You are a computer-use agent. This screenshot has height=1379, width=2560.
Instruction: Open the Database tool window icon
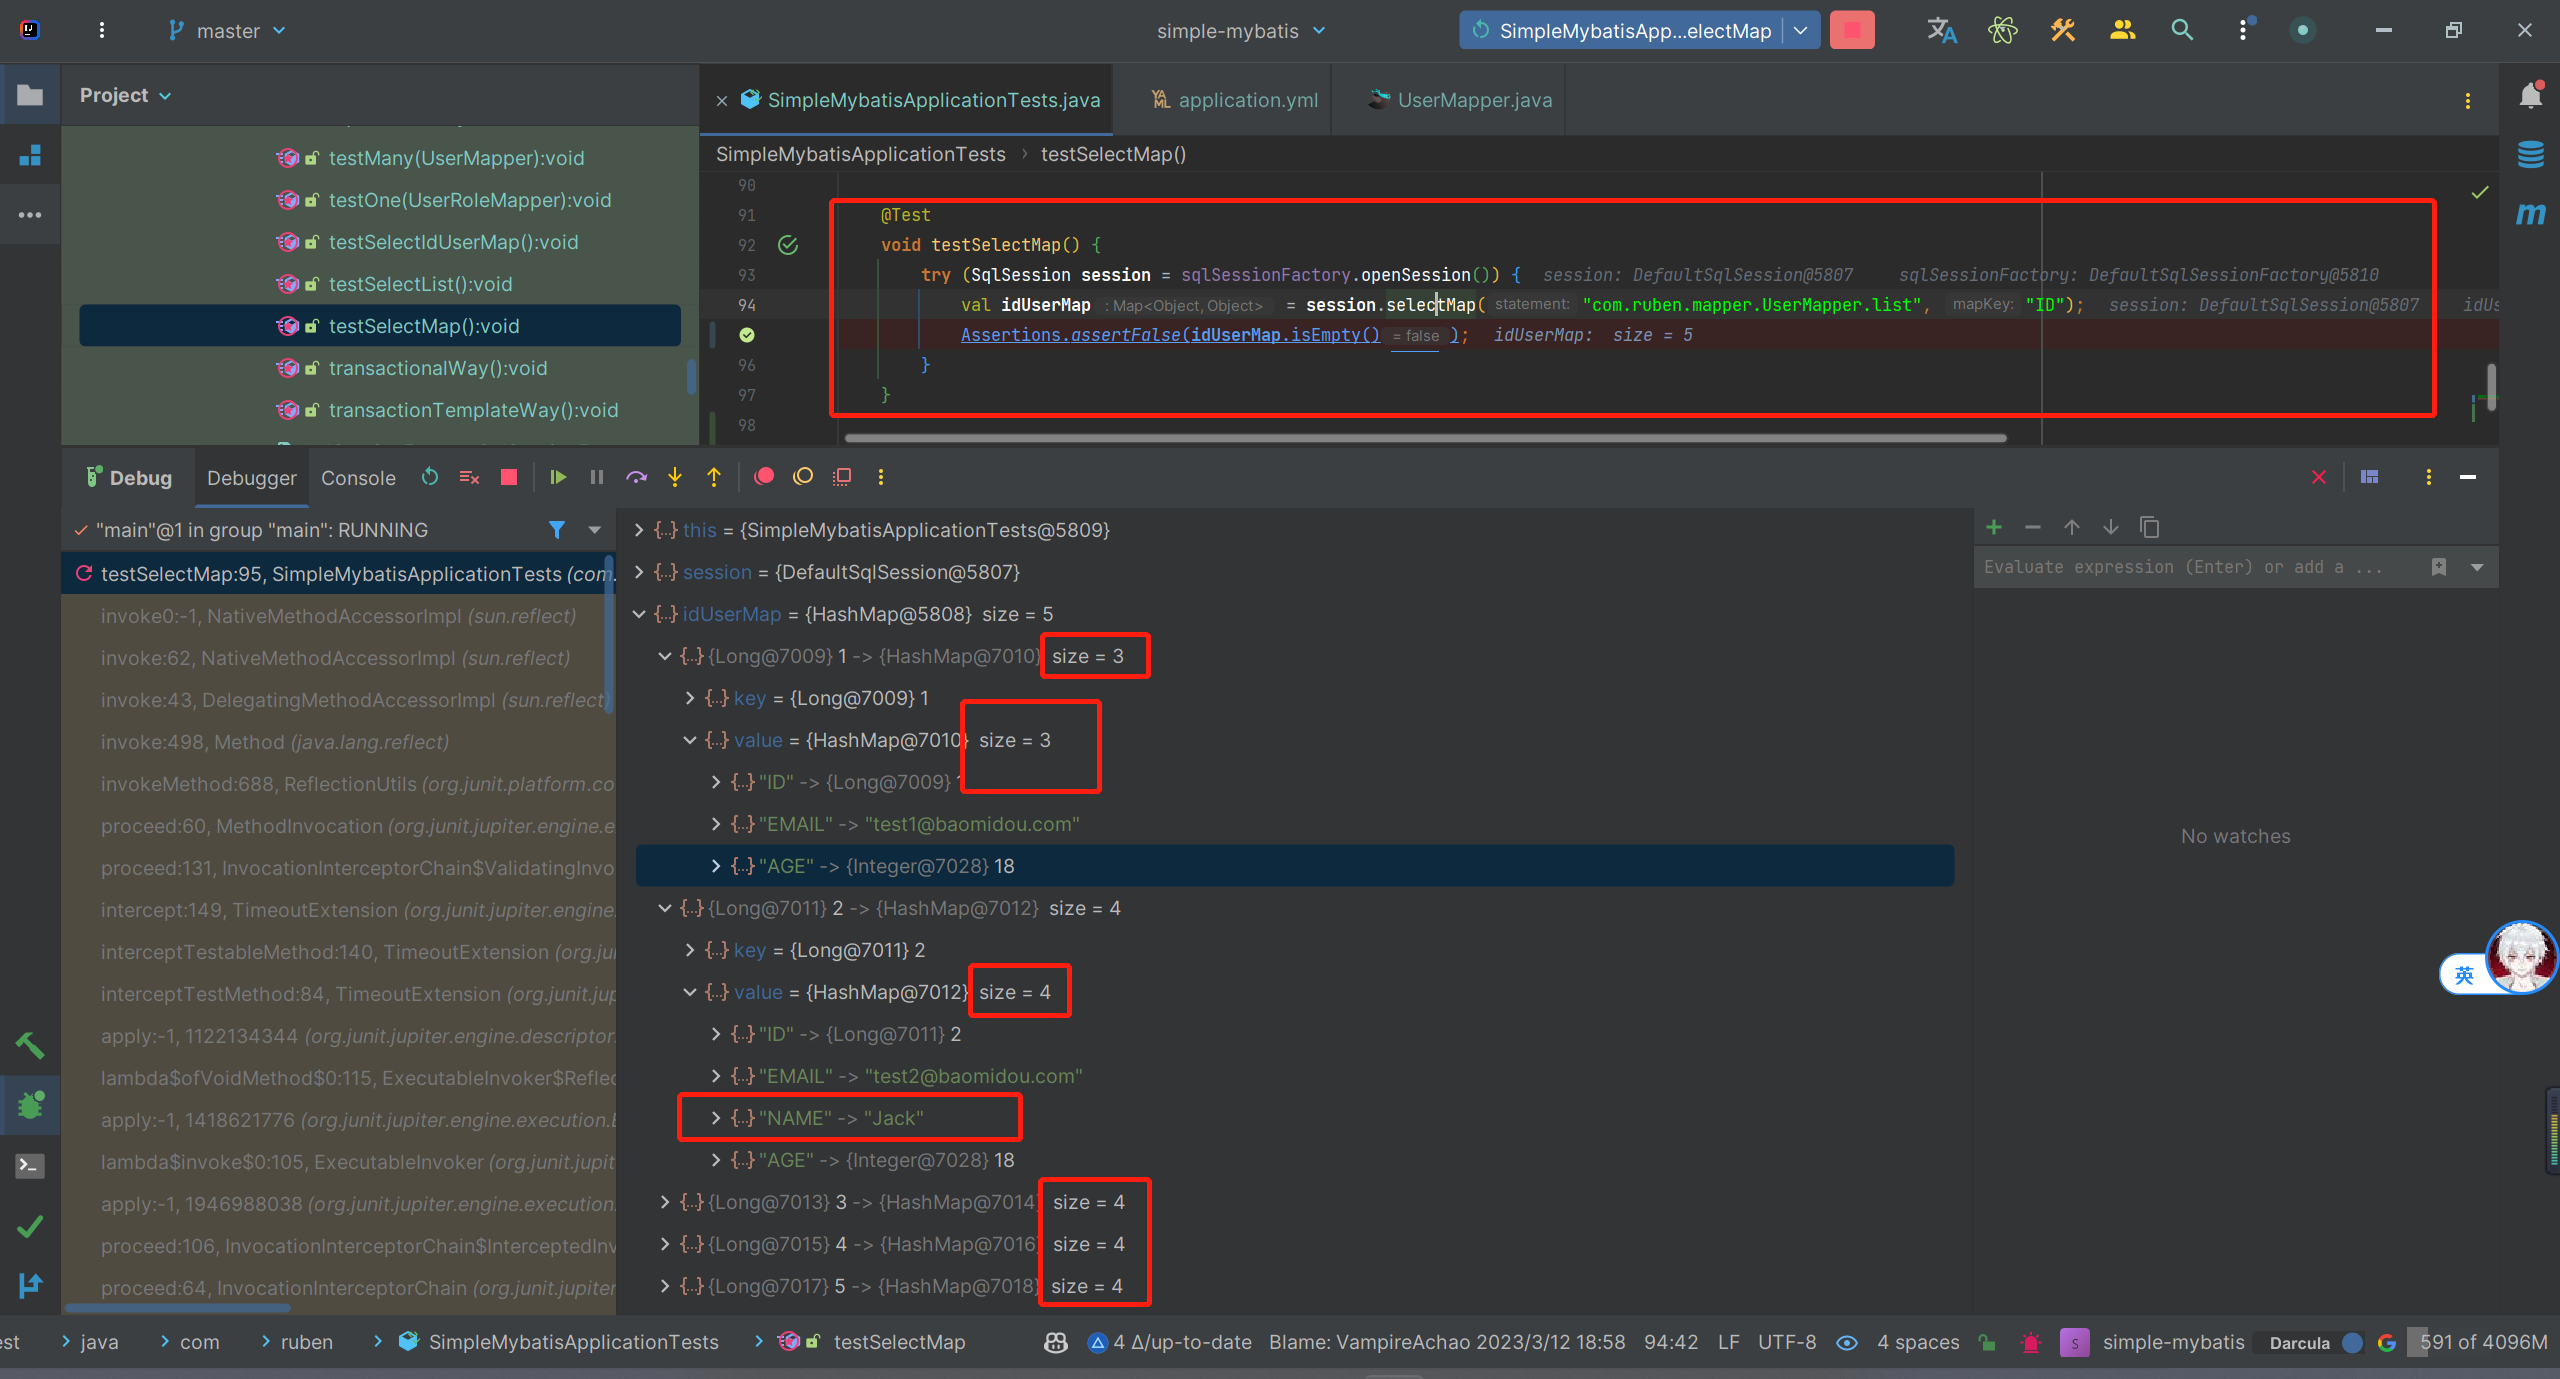[x=2531, y=155]
